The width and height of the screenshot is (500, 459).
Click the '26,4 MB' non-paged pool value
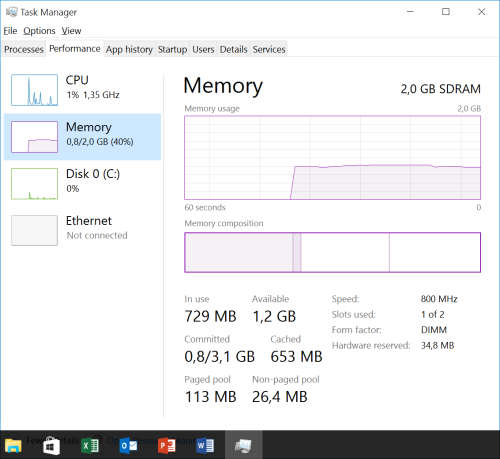280,397
